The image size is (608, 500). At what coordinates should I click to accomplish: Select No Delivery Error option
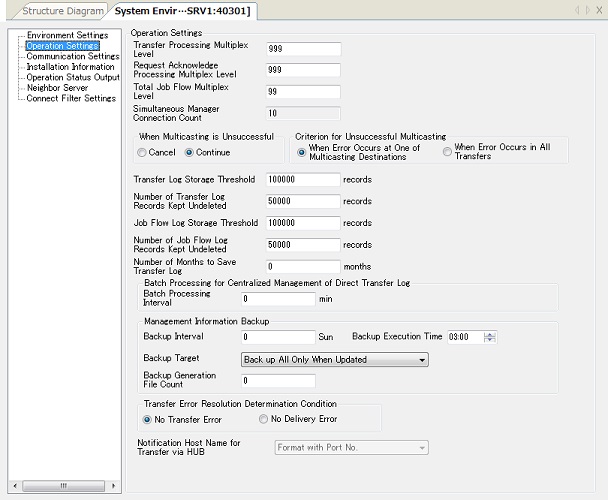(x=264, y=419)
